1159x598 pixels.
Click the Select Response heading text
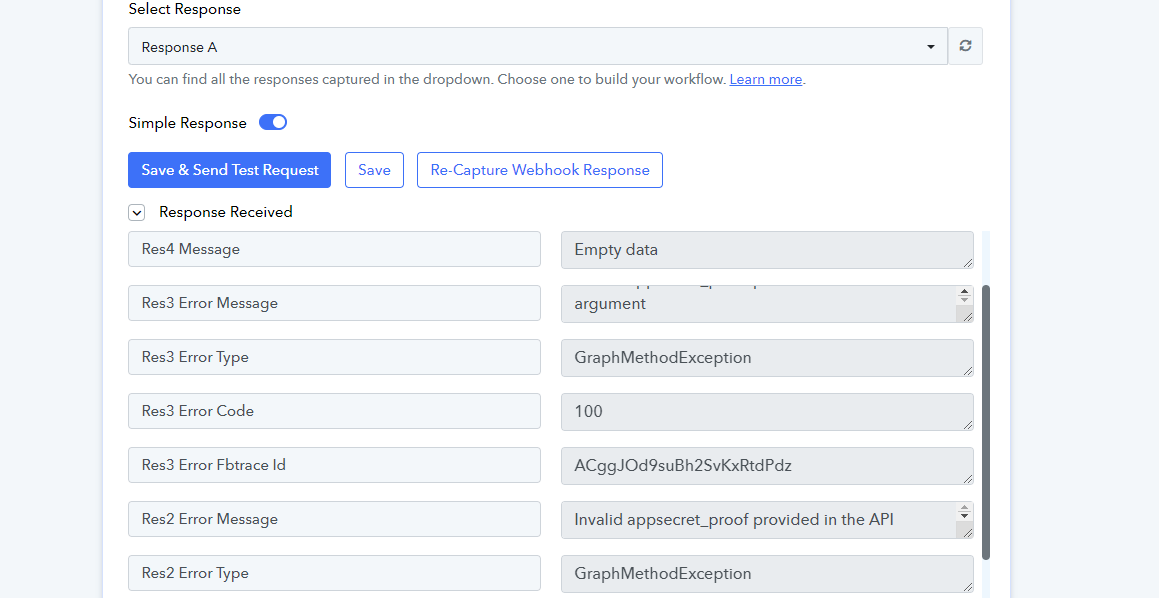pyautogui.click(x=184, y=10)
